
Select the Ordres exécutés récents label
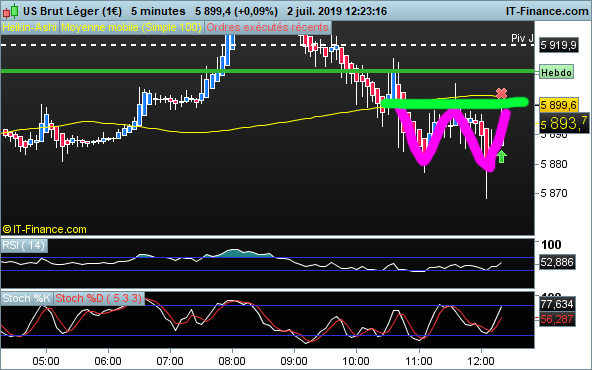(x=268, y=28)
